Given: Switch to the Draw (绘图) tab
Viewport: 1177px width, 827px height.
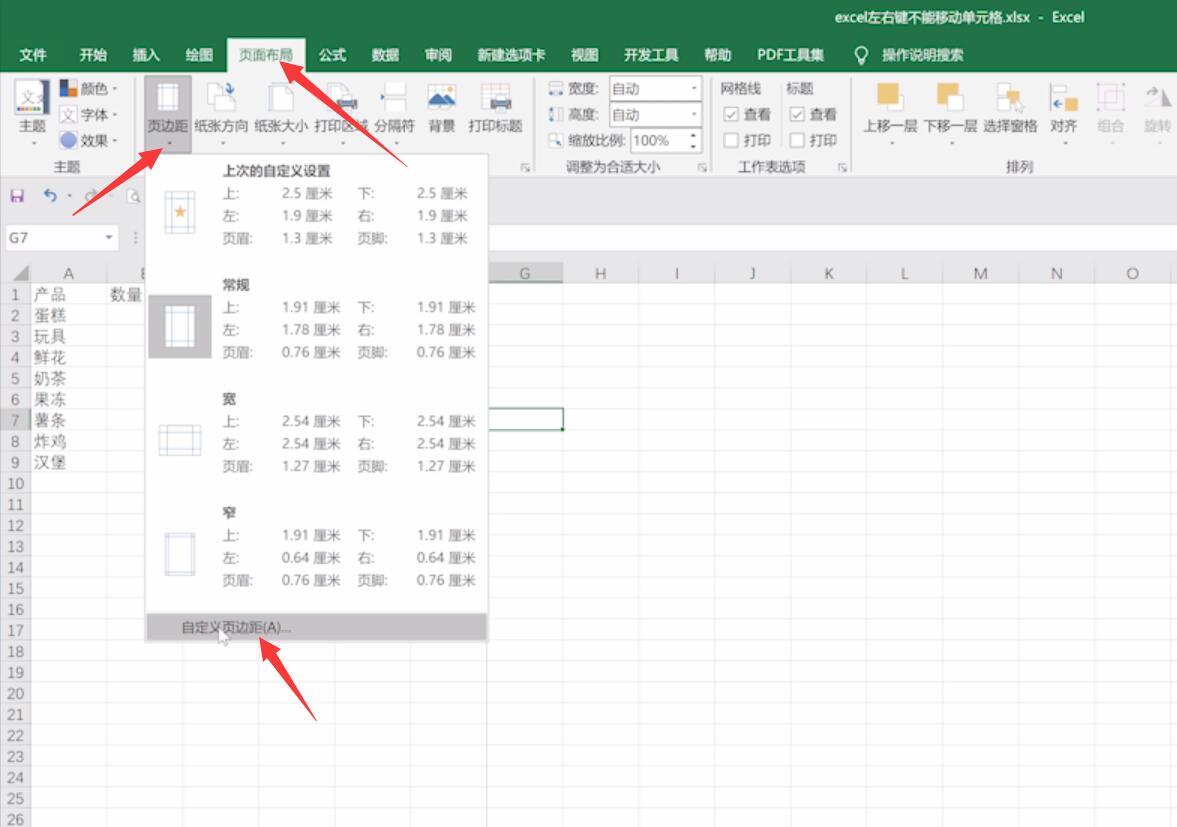Looking at the screenshot, I should pos(199,55).
